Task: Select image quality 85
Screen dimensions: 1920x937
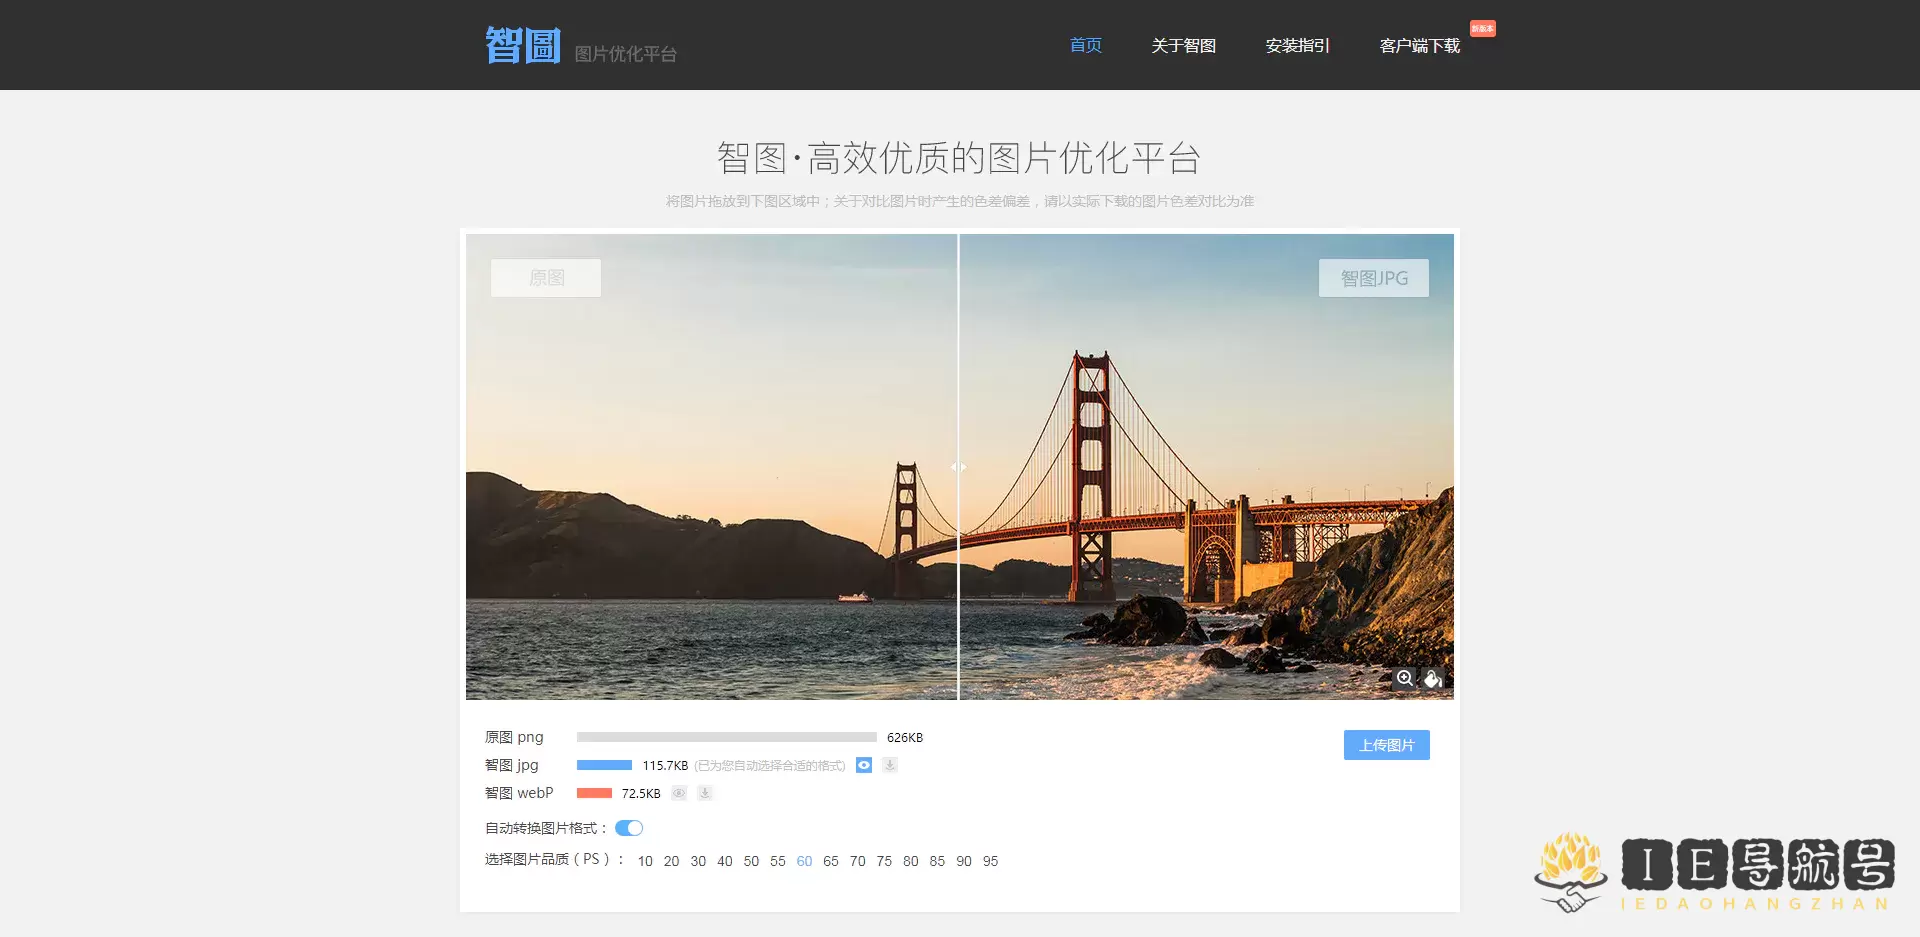Action: (x=937, y=861)
